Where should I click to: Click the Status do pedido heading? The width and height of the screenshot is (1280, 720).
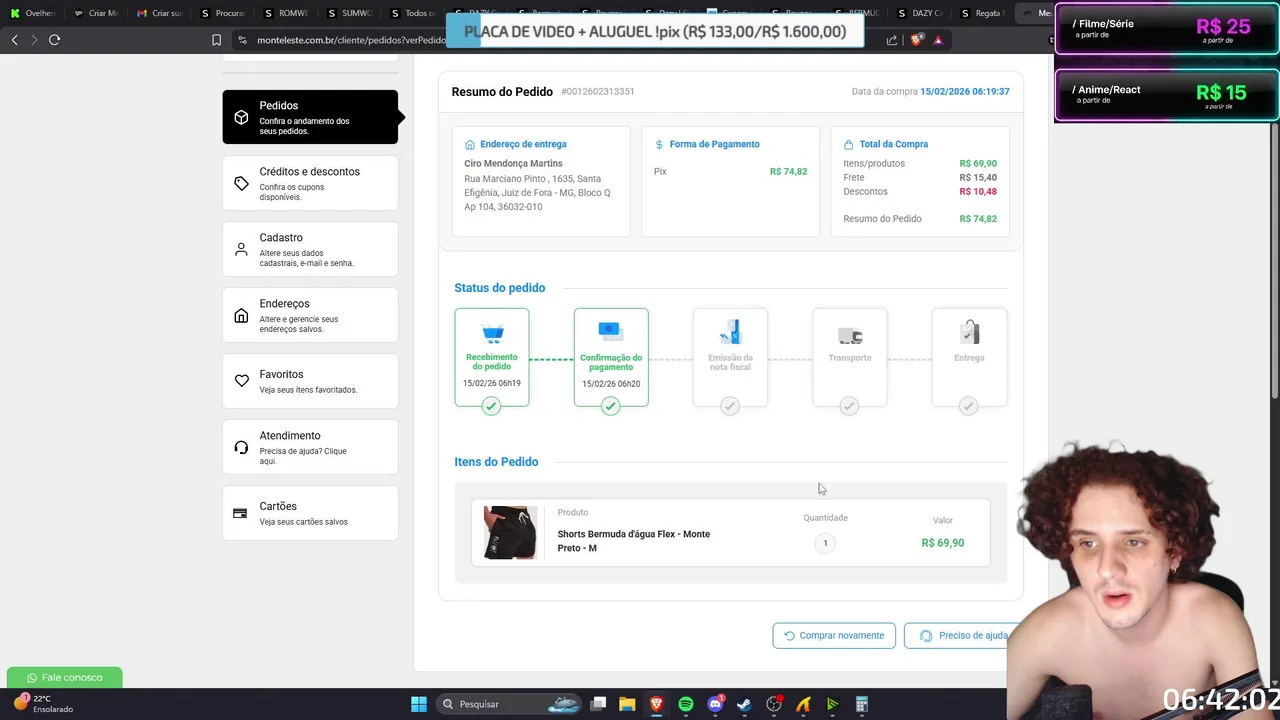pyautogui.click(x=500, y=288)
